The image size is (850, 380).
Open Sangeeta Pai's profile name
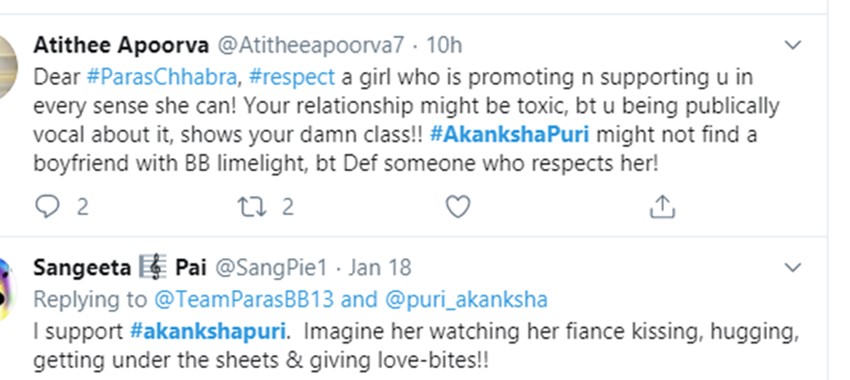(120, 267)
